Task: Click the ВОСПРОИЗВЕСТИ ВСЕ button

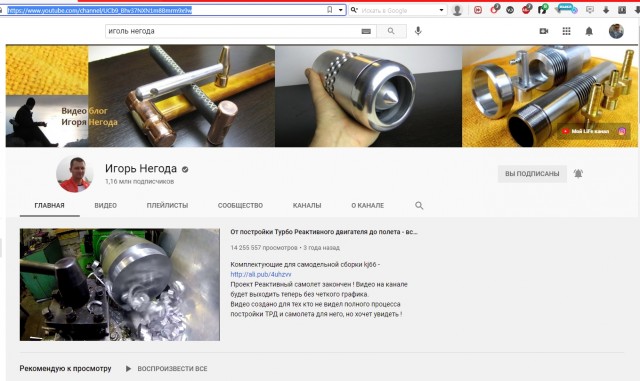Action: click(x=172, y=369)
